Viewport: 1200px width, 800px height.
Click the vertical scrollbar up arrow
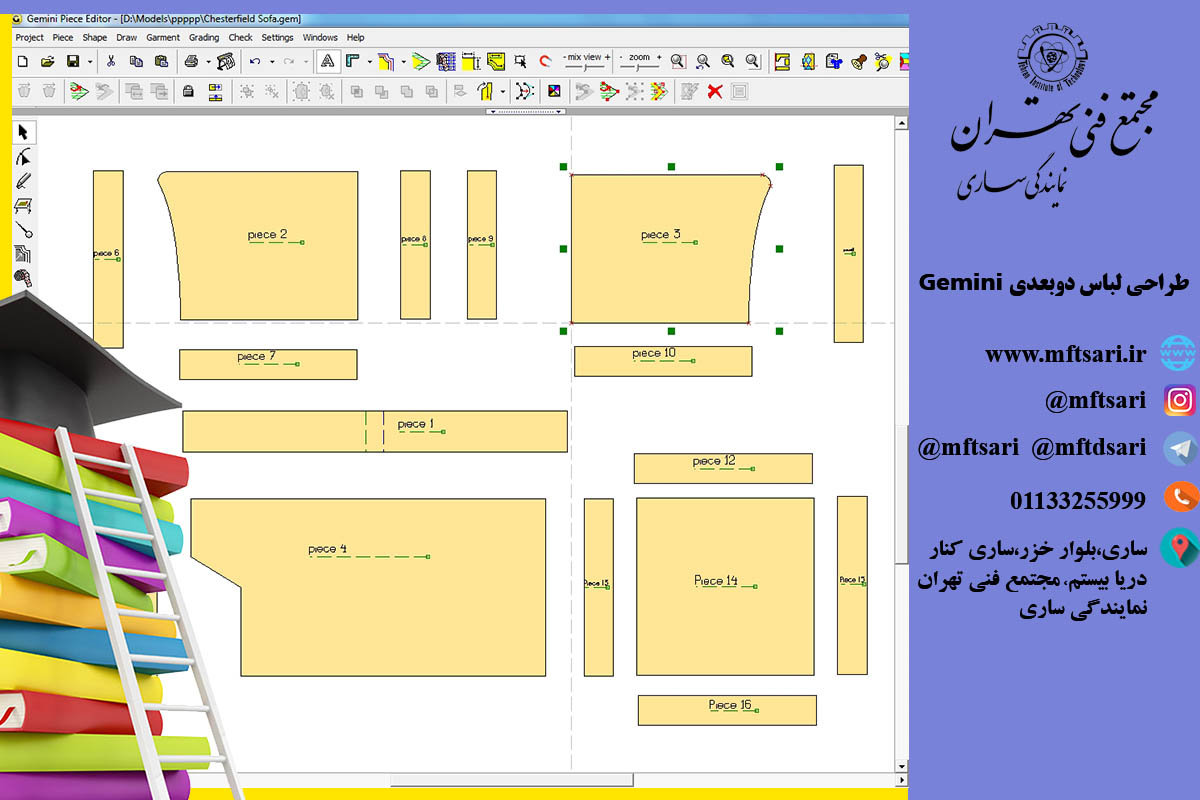coord(902,124)
